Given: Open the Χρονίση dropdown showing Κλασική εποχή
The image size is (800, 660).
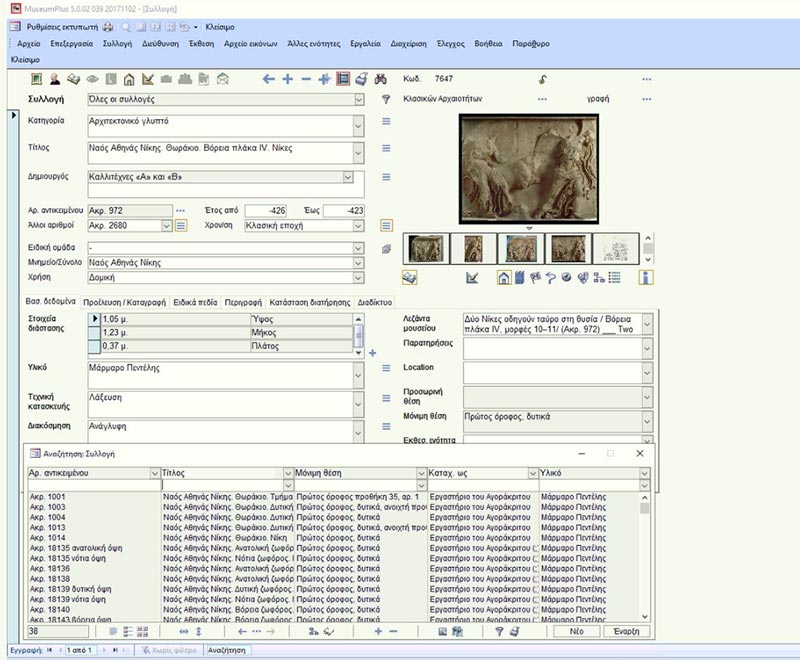Looking at the screenshot, I should tap(359, 226).
